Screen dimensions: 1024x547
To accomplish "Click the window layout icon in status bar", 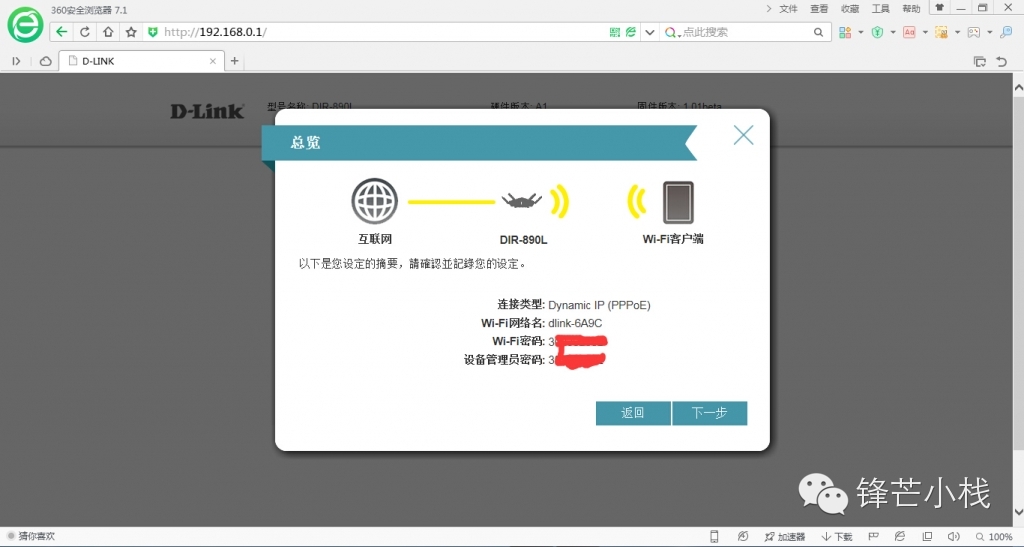I will (x=927, y=537).
